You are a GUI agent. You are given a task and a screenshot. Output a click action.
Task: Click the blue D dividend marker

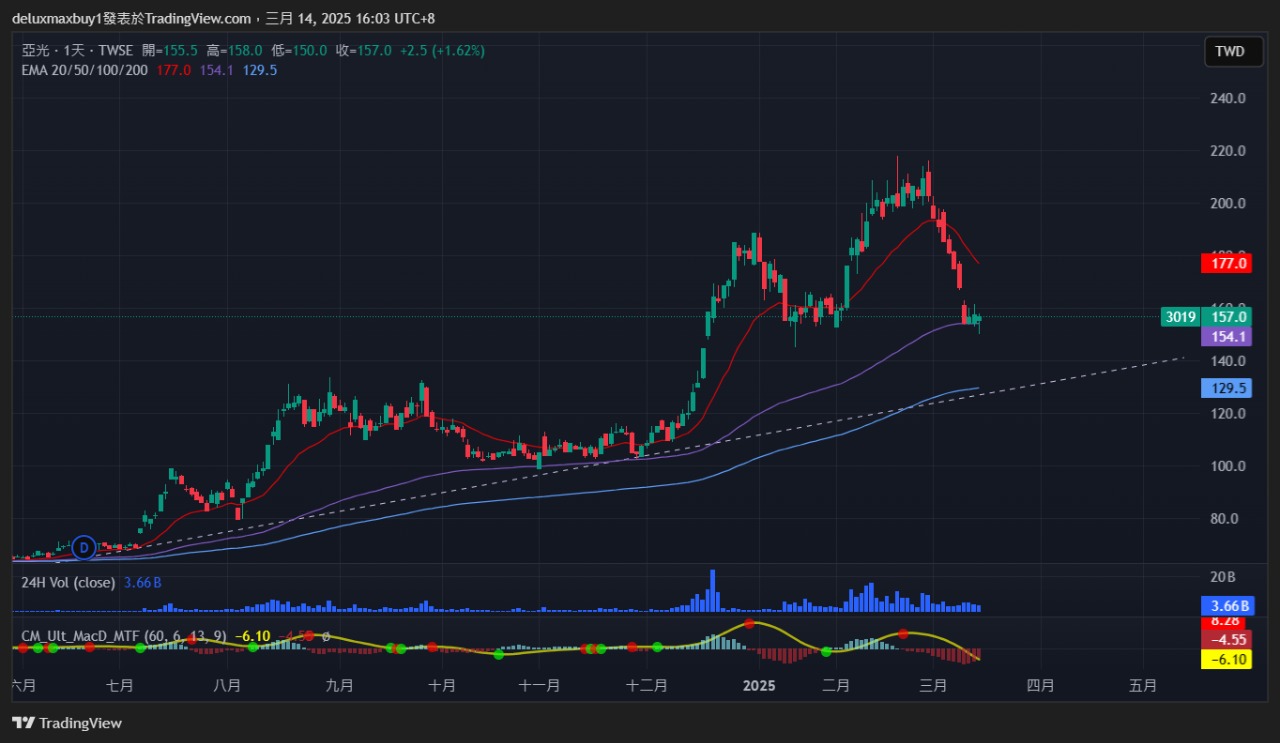pos(84,547)
